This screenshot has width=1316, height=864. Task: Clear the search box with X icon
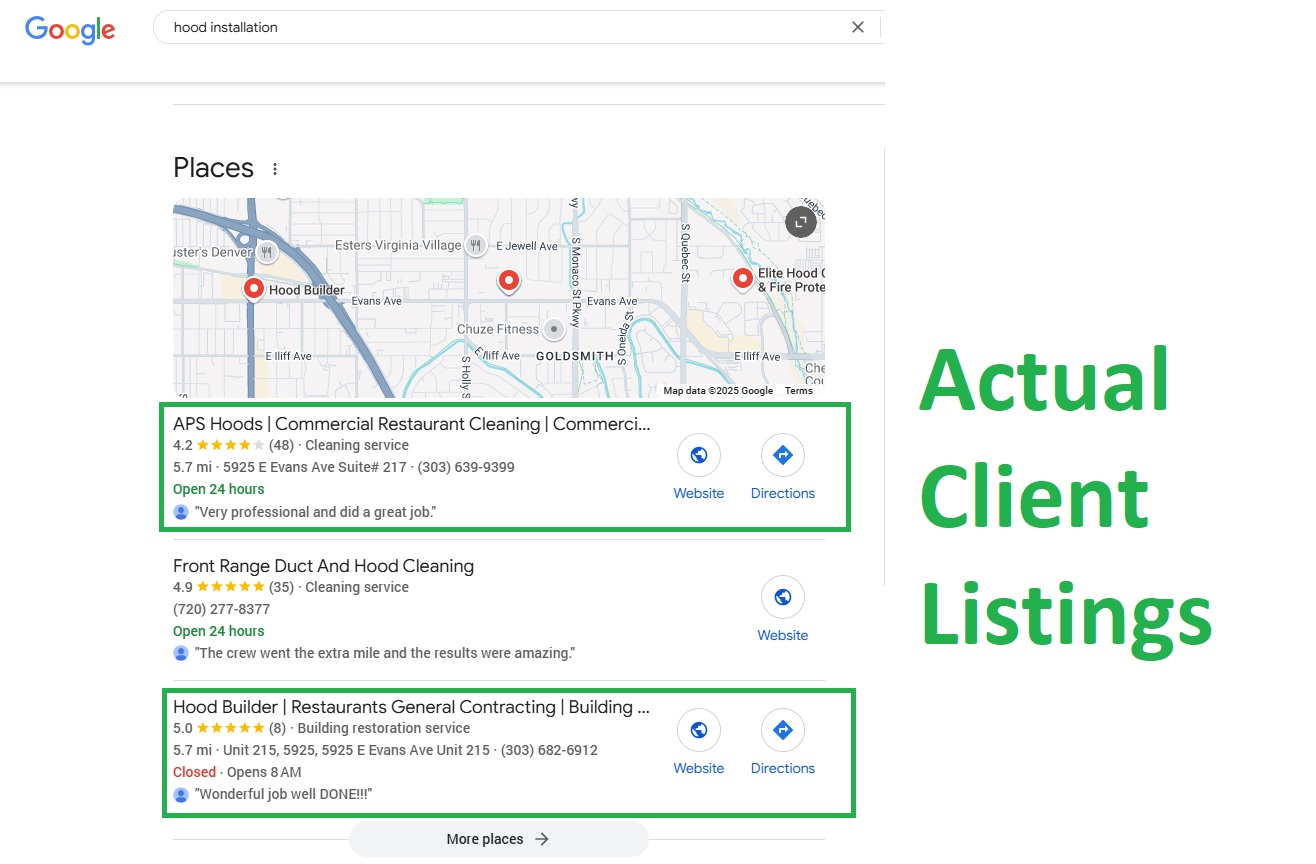coord(857,27)
